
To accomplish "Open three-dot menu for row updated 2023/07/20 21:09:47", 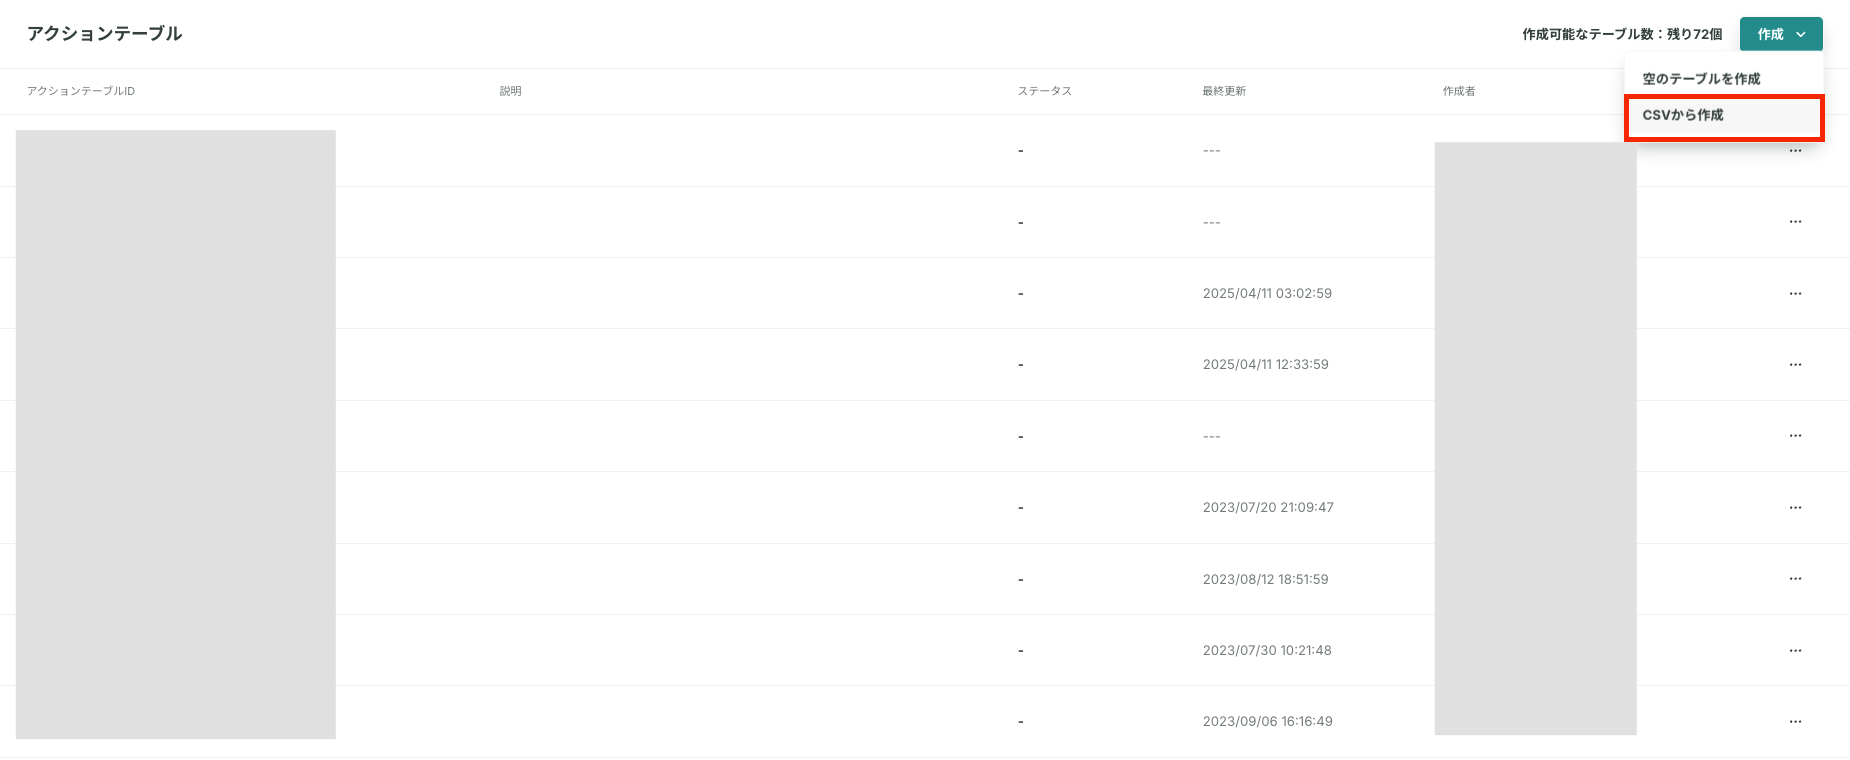I will click(x=1795, y=508).
